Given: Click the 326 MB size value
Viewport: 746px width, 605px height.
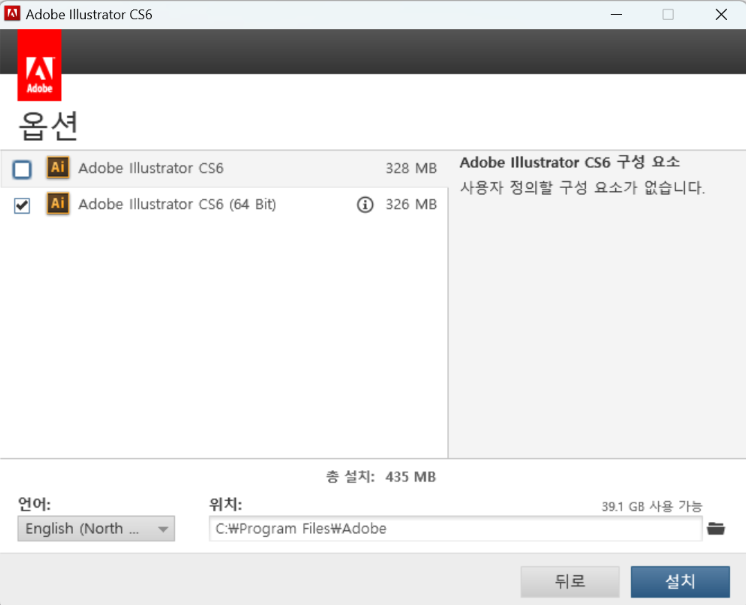Looking at the screenshot, I should (x=411, y=205).
